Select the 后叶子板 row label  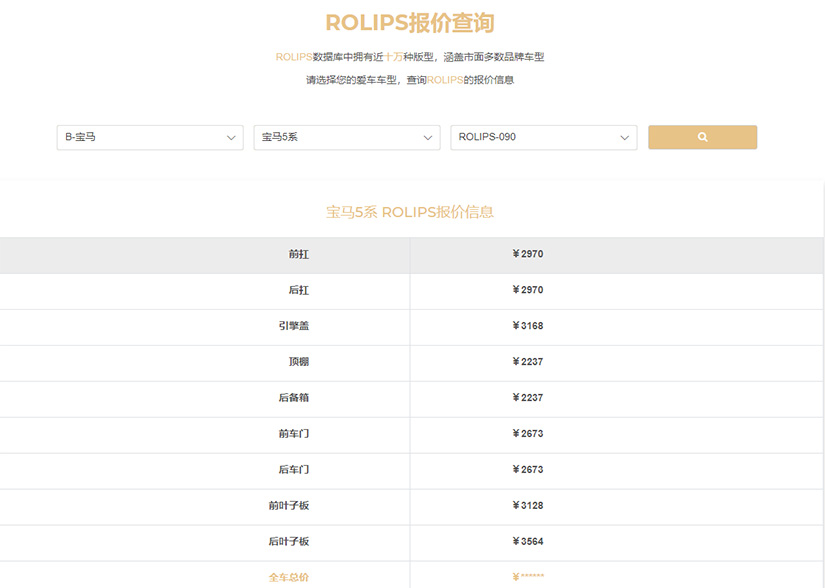coord(288,541)
